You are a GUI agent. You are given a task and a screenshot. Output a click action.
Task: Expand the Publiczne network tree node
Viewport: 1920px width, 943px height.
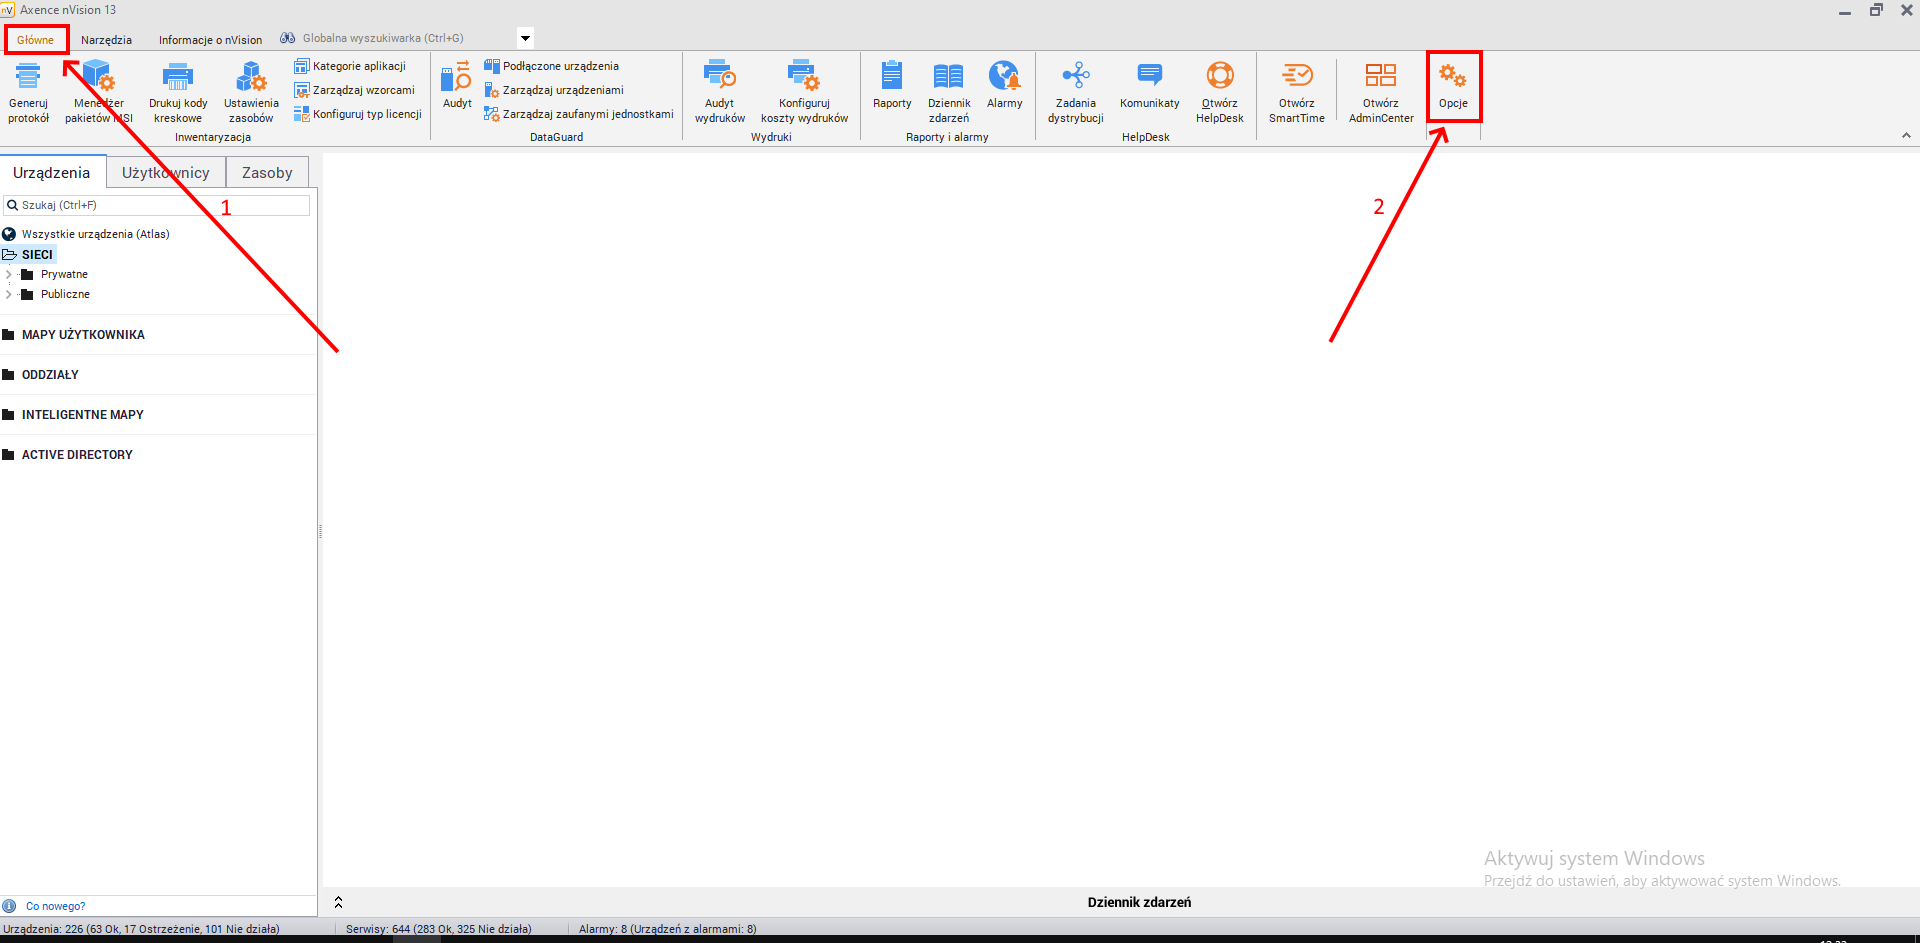[x=9, y=294]
